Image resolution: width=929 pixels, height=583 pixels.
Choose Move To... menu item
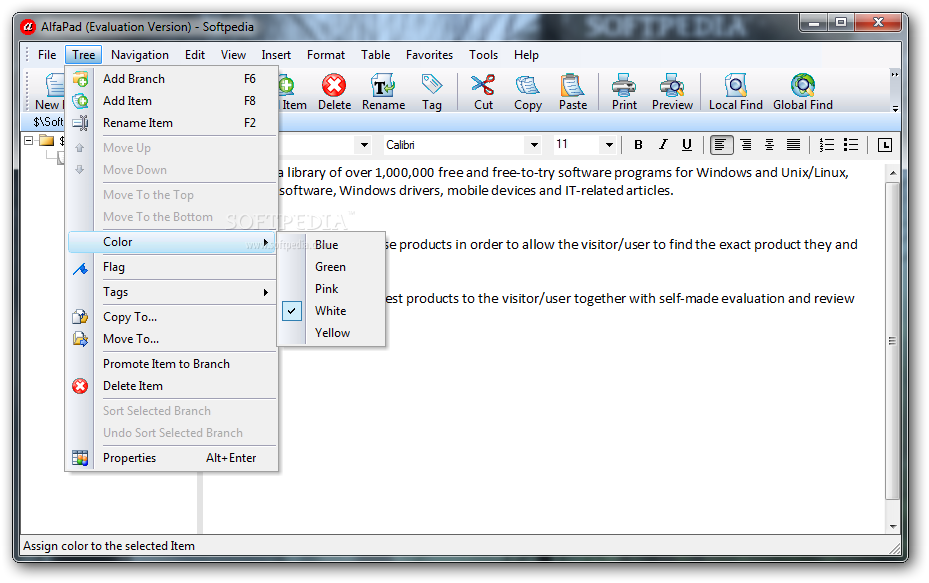pyautogui.click(x=172, y=339)
